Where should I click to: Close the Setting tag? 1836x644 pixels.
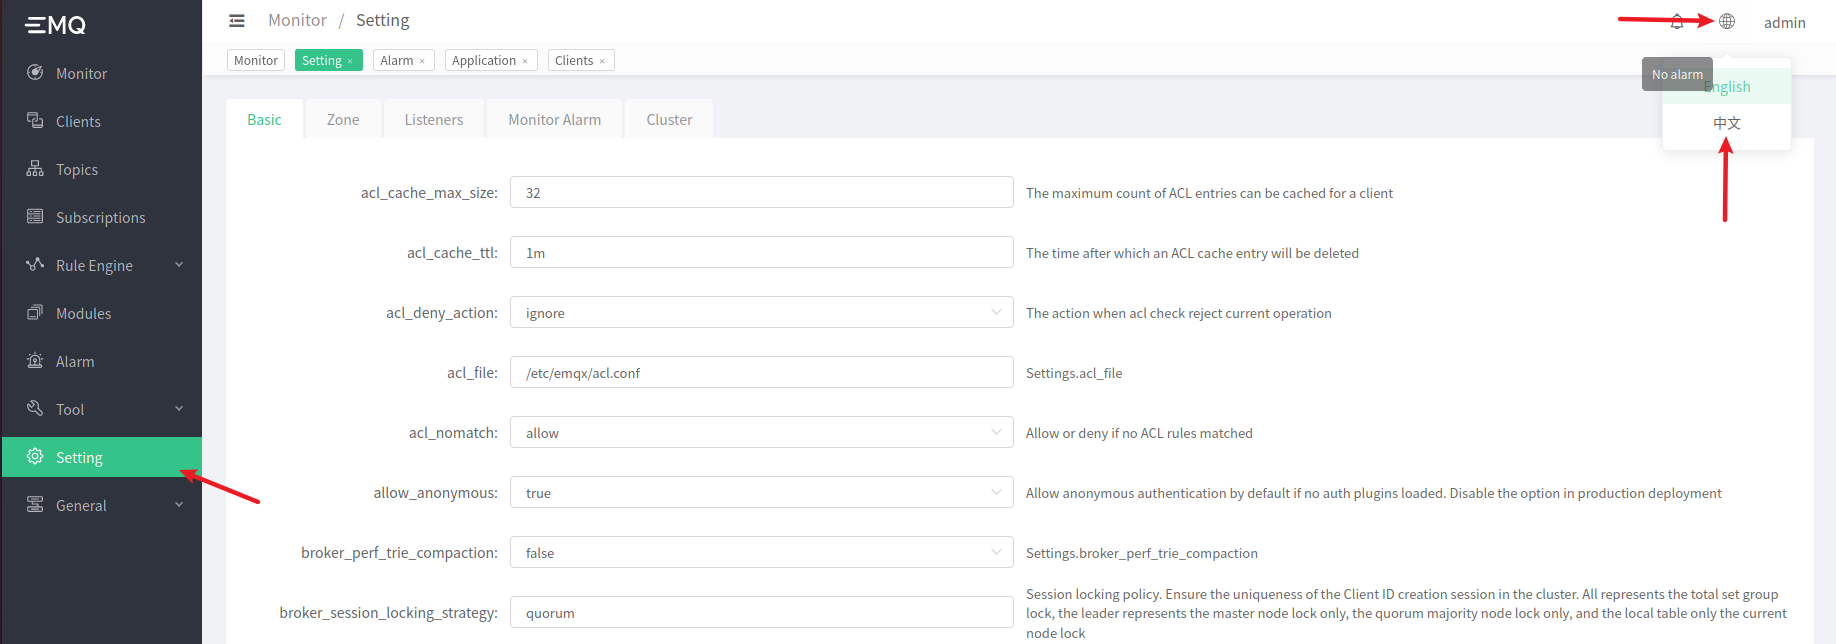pyautogui.click(x=350, y=61)
